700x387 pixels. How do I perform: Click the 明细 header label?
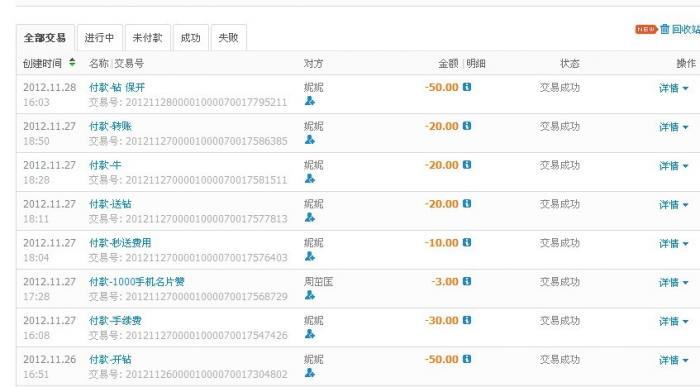pyautogui.click(x=476, y=63)
